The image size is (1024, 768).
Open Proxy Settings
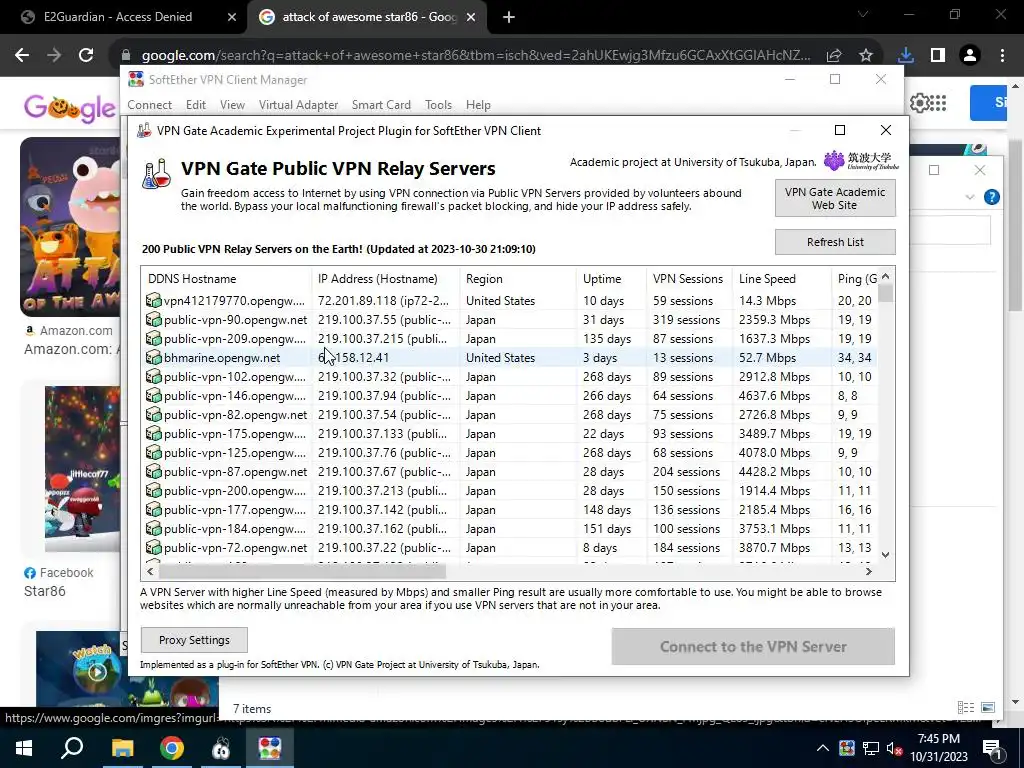[194, 640]
